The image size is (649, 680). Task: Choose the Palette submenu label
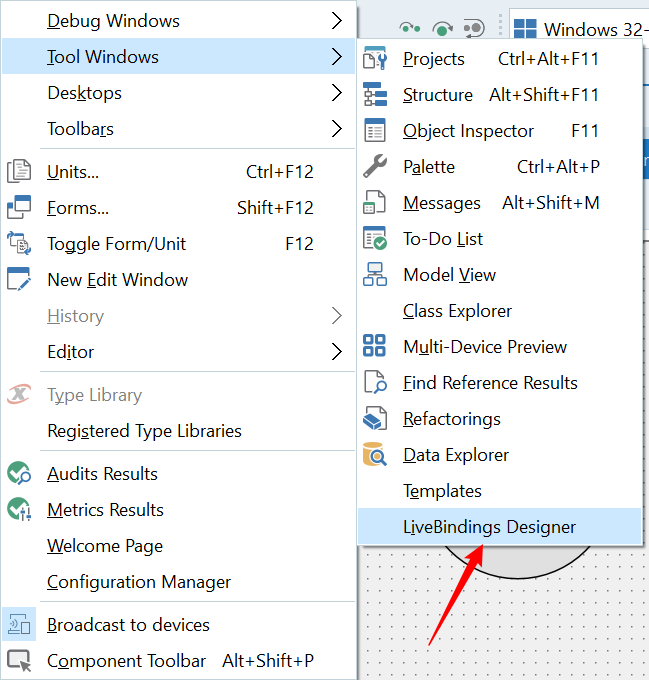(429, 167)
